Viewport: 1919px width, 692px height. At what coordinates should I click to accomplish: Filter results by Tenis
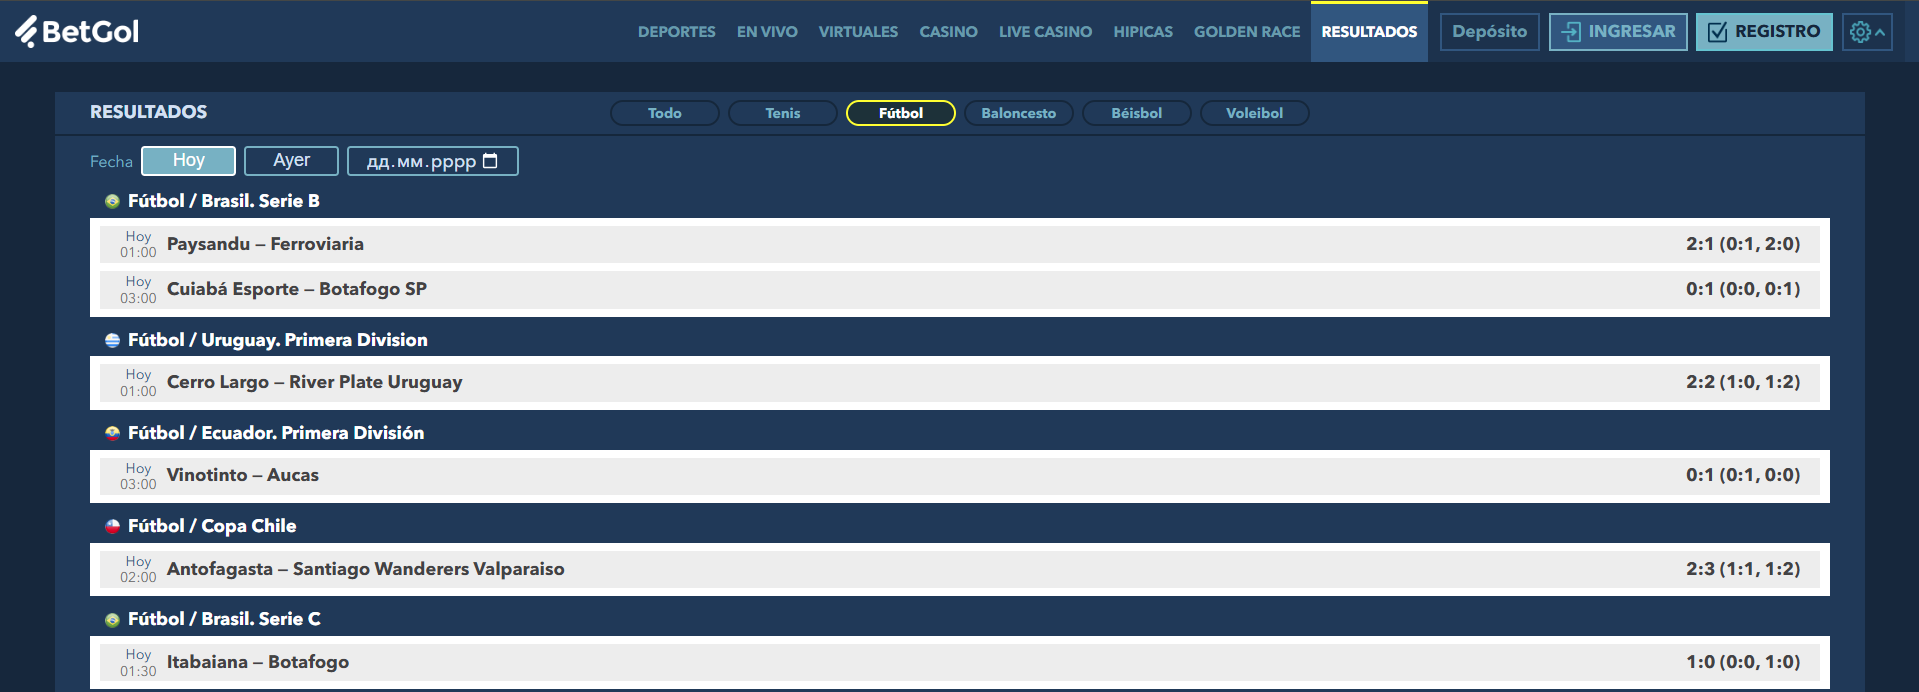783,113
